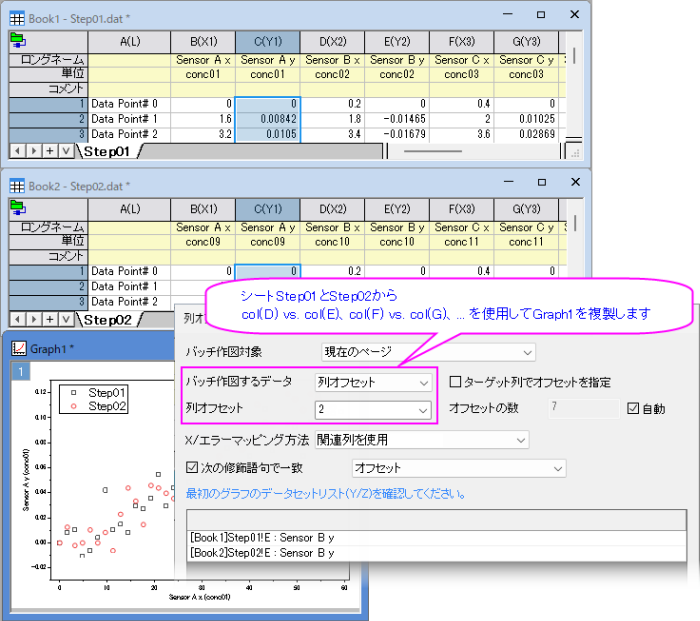
Task: Click row 3 header in Book2
Action: point(48,301)
